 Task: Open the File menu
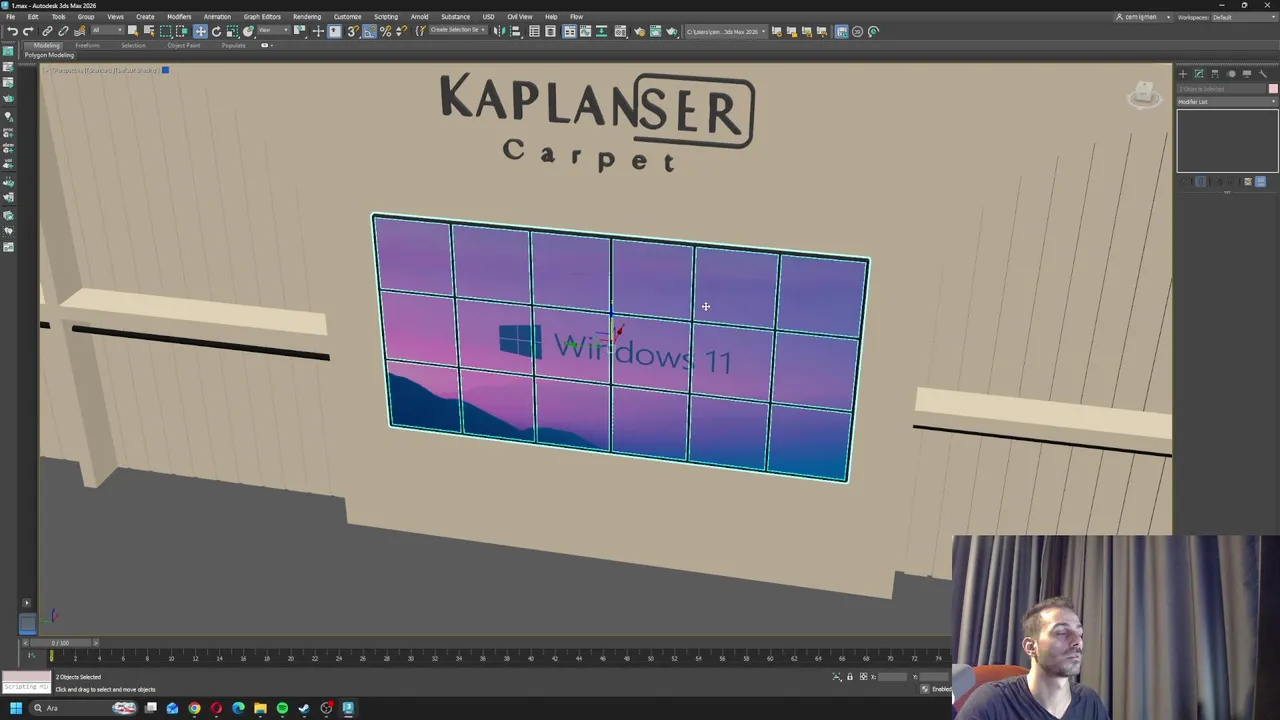10,17
